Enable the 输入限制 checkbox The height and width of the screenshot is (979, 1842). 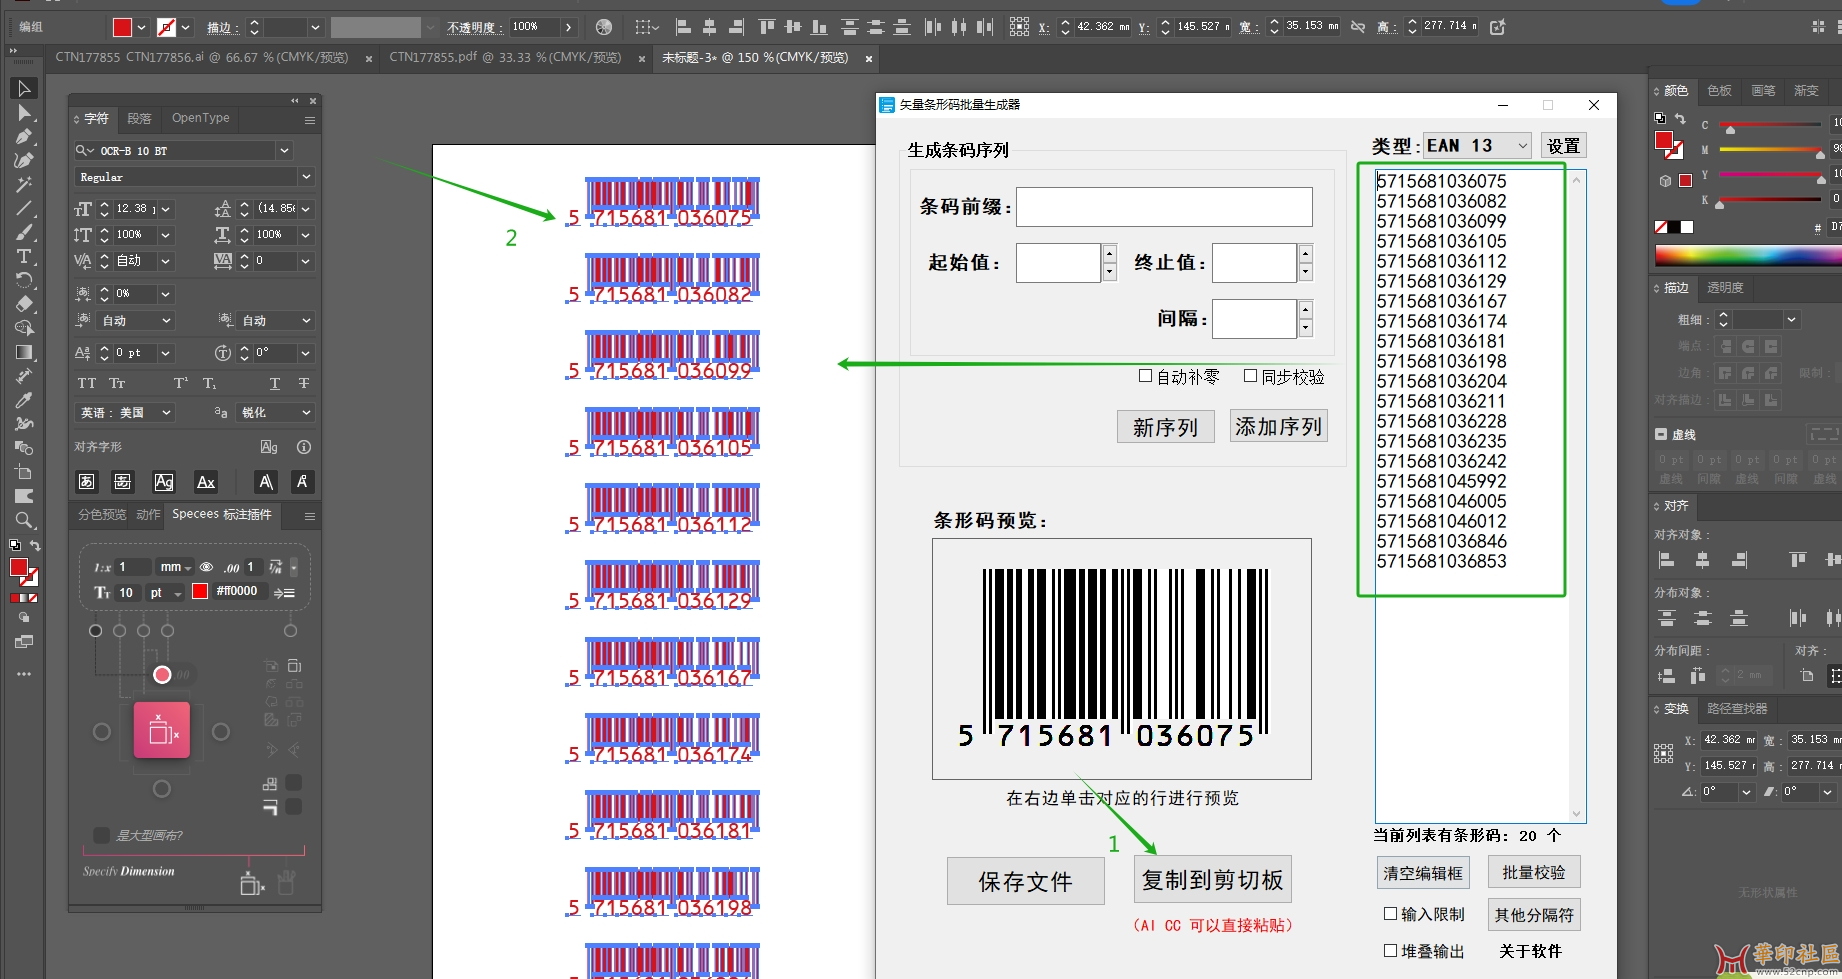pyautogui.click(x=1390, y=913)
